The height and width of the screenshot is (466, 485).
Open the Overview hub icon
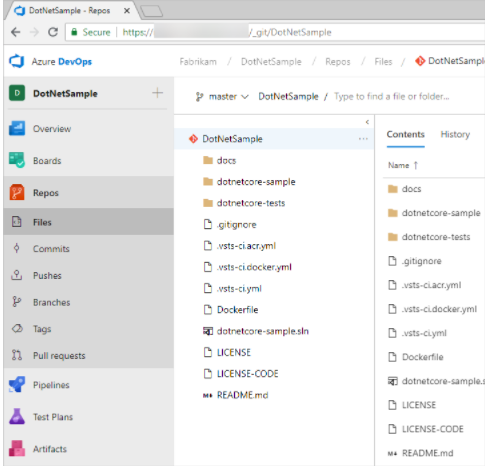click(x=17, y=129)
